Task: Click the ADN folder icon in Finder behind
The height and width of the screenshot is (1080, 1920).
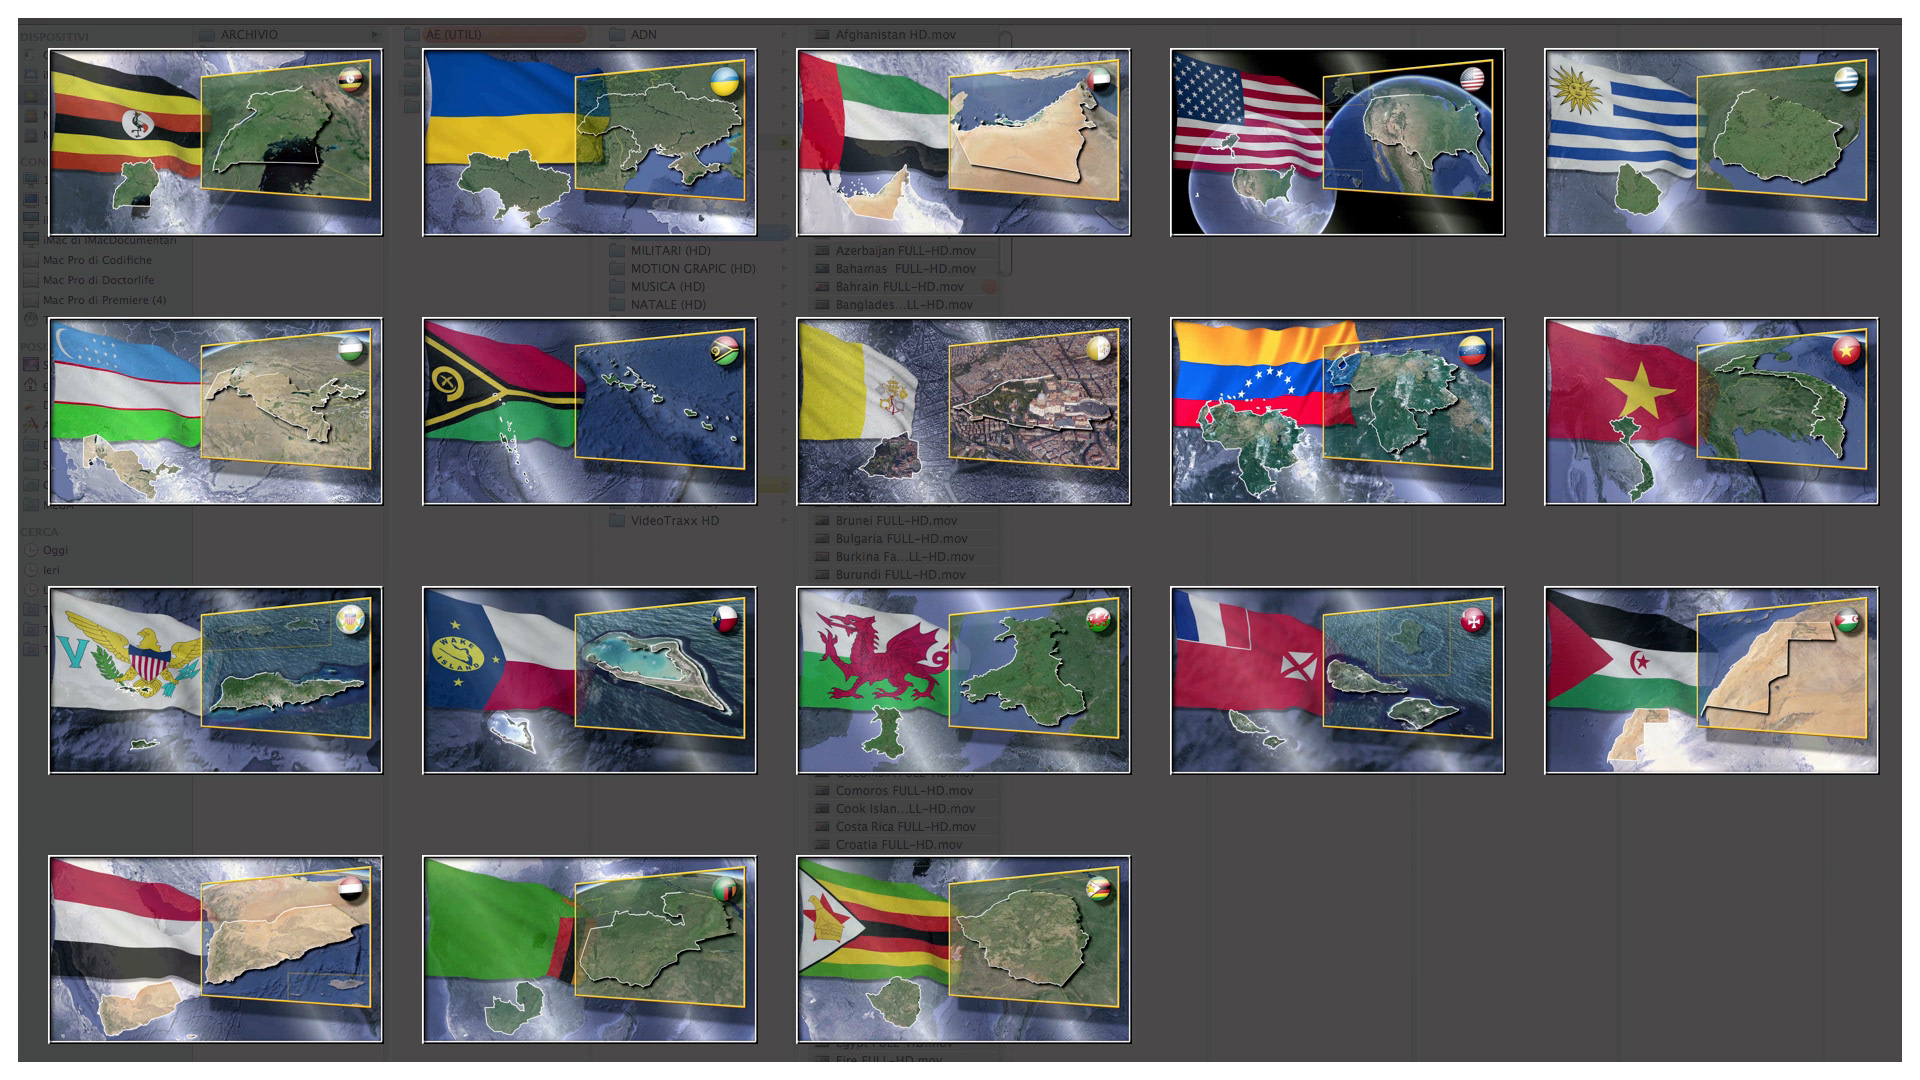Action: 617,35
